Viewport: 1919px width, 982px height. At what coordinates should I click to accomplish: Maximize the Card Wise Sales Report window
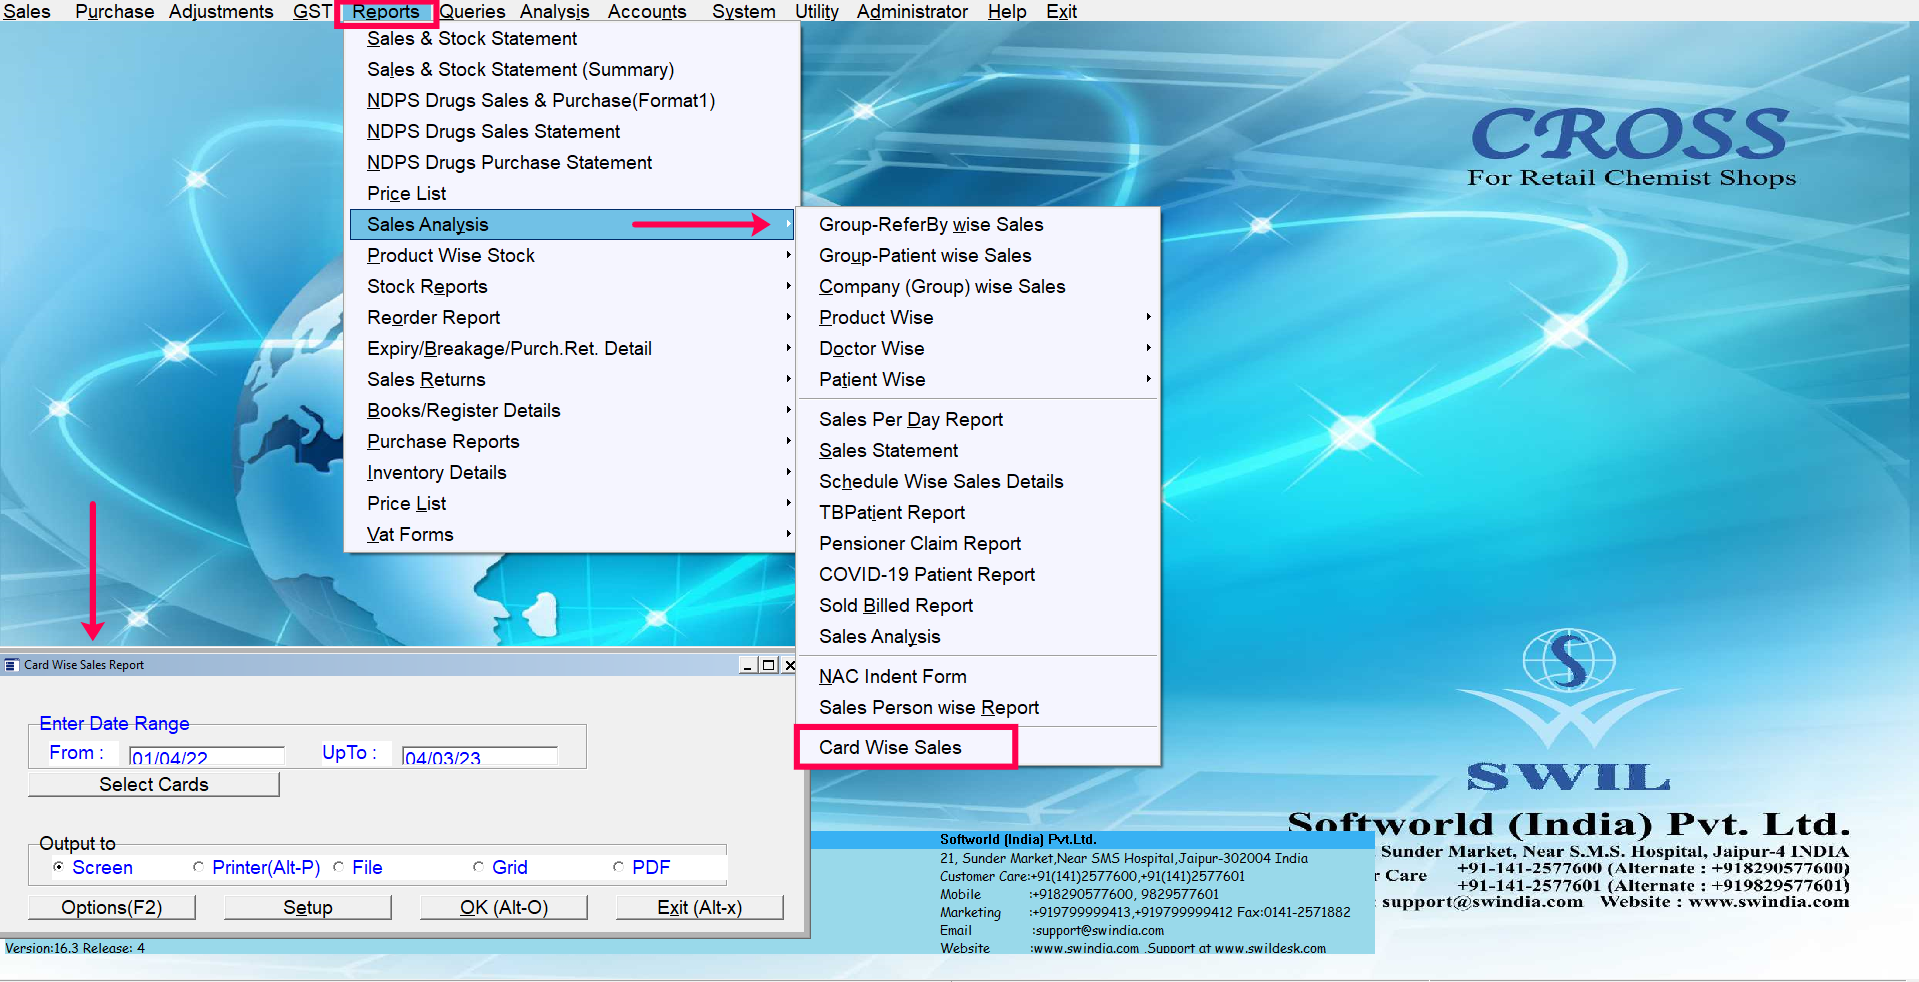pyautogui.click(x=768, y=665)
